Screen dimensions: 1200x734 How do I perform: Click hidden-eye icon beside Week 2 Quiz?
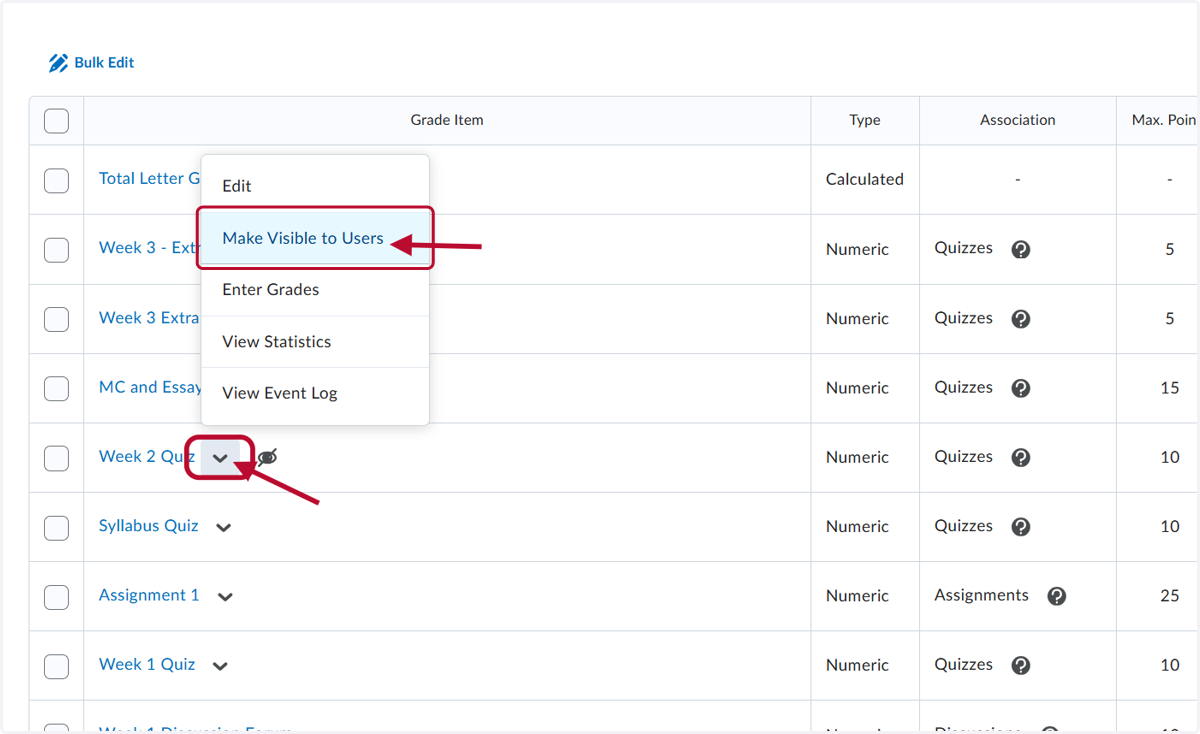[267, 457]
